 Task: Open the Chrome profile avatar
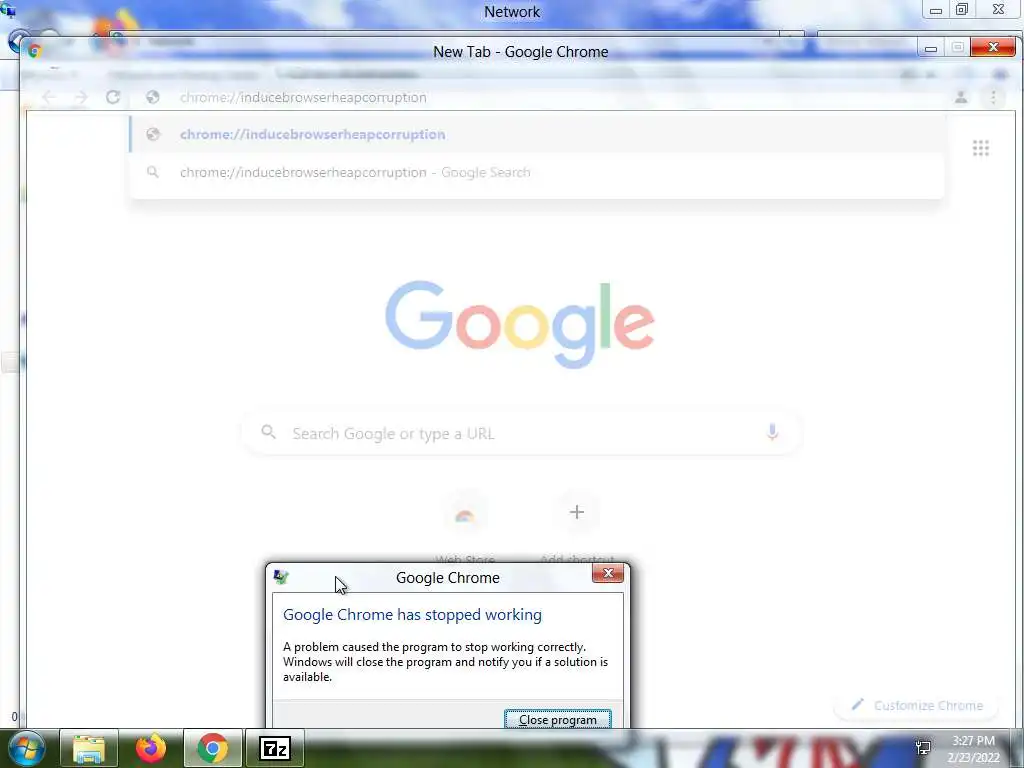point(961,97)
